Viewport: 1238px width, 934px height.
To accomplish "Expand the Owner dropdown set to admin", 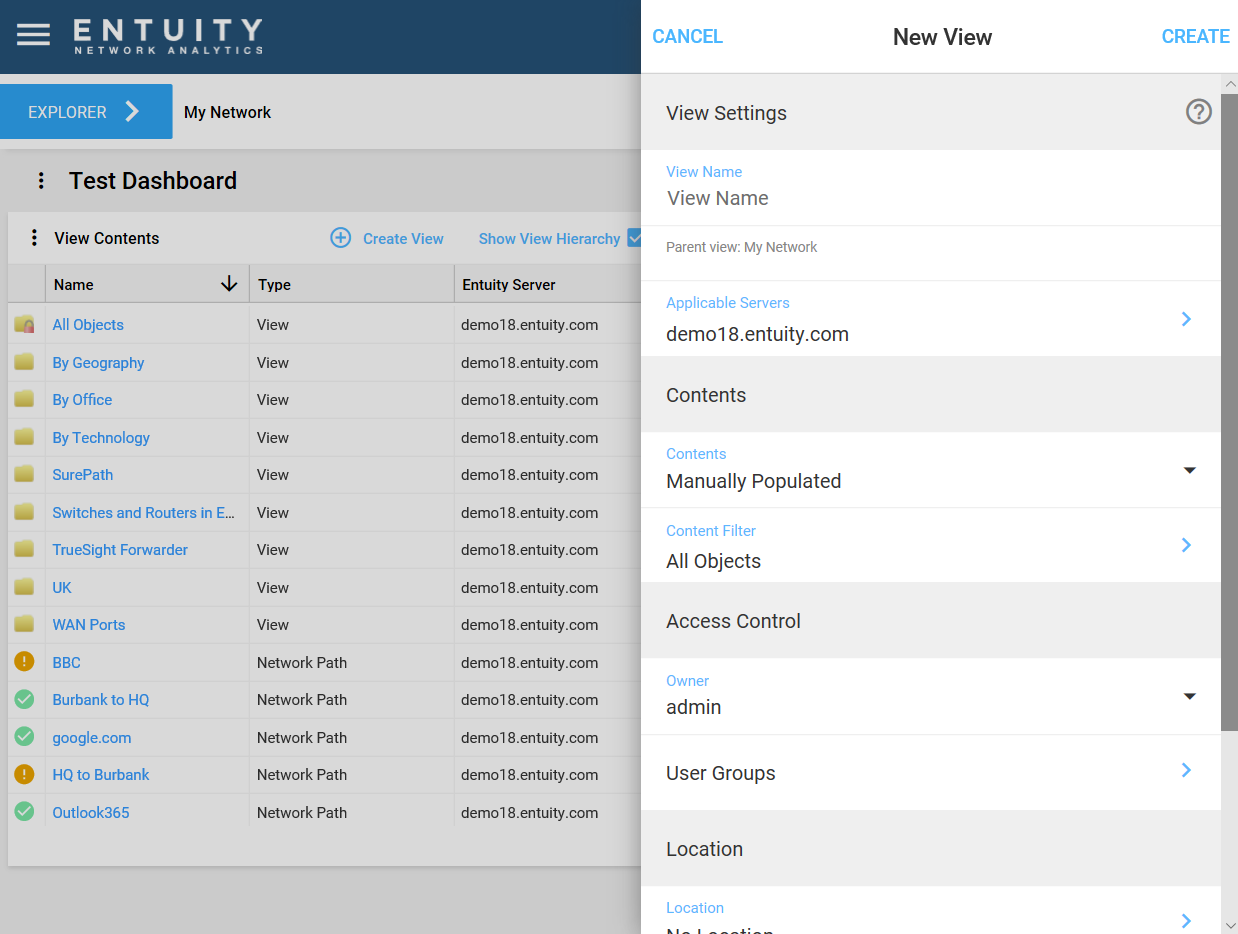I will tap(1189, 696).
